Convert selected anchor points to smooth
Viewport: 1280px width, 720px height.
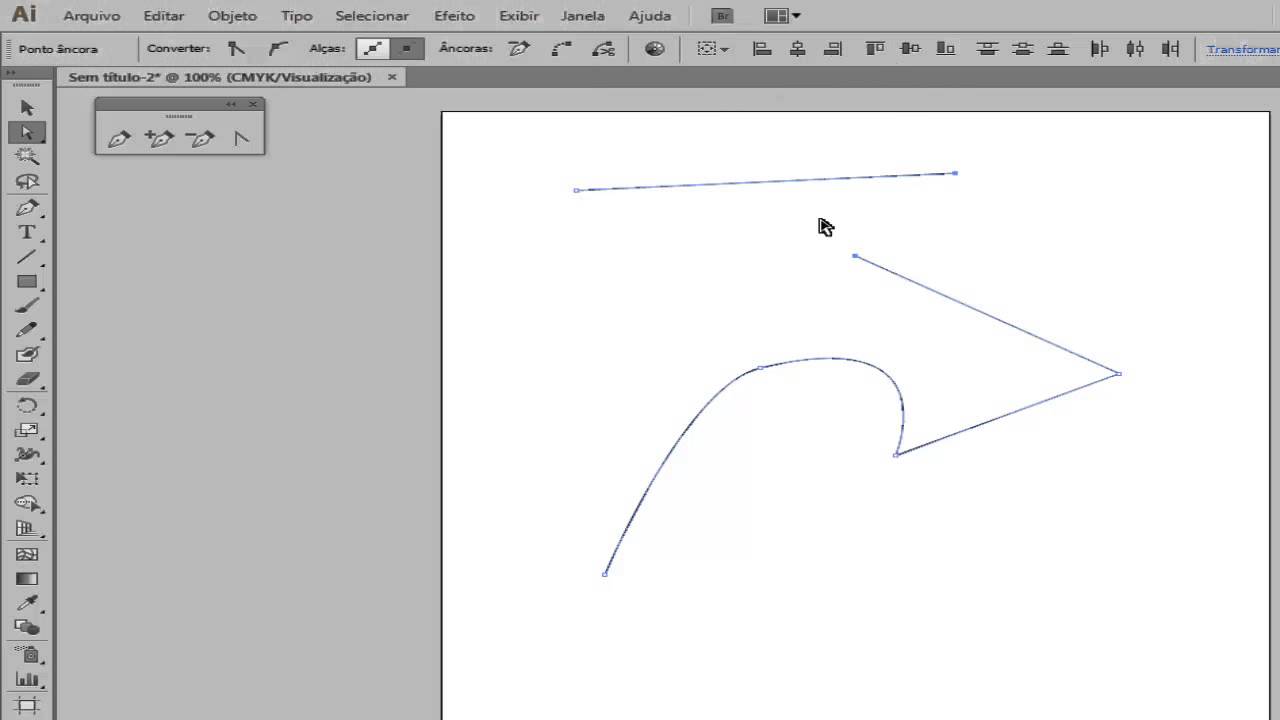coord(278,48)
